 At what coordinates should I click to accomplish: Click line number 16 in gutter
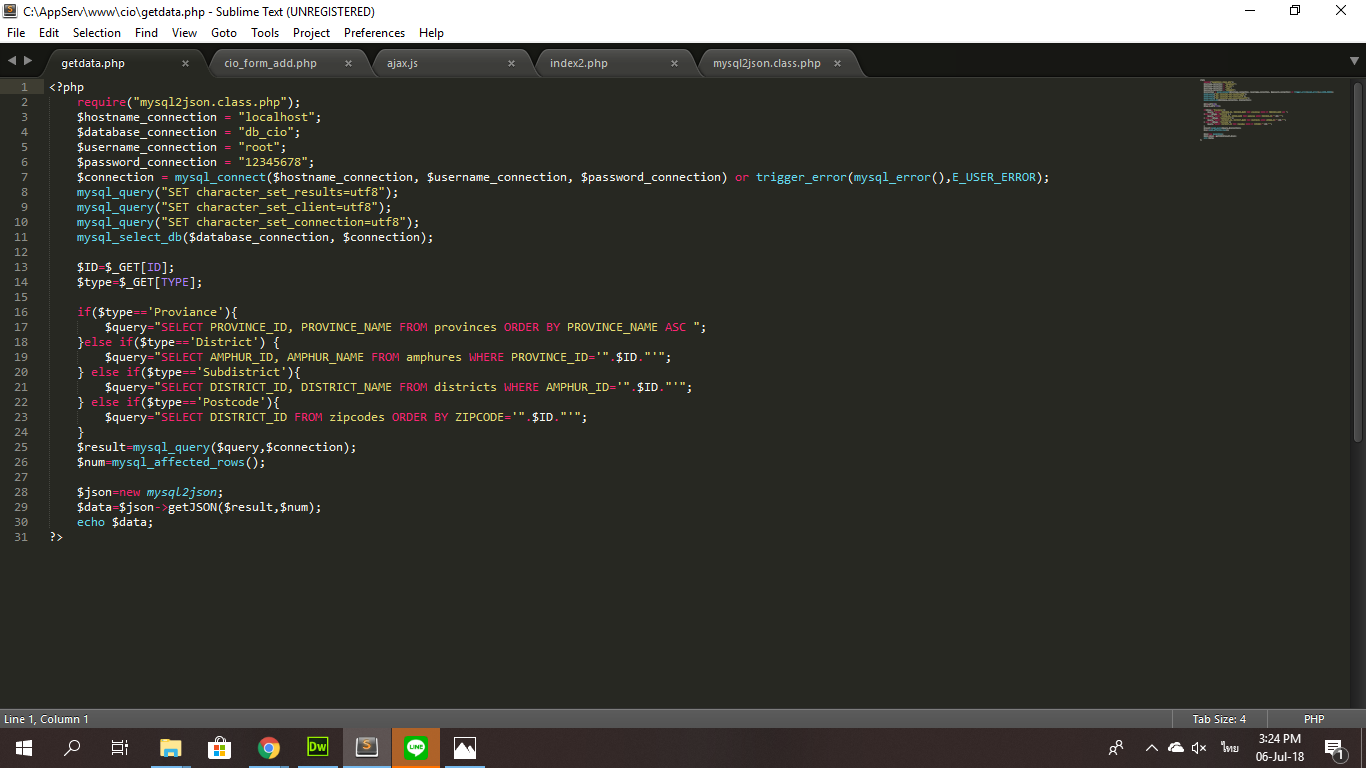[21, 312]
